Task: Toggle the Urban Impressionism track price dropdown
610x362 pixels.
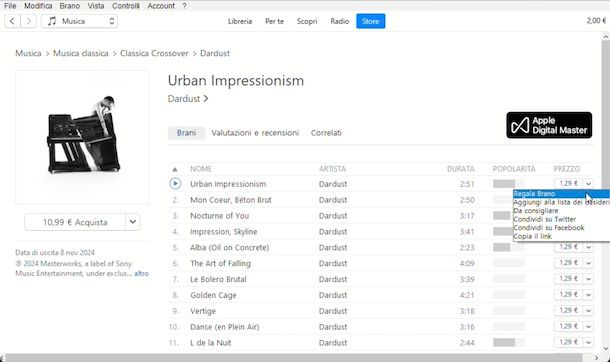Action: tap(589, 183)
